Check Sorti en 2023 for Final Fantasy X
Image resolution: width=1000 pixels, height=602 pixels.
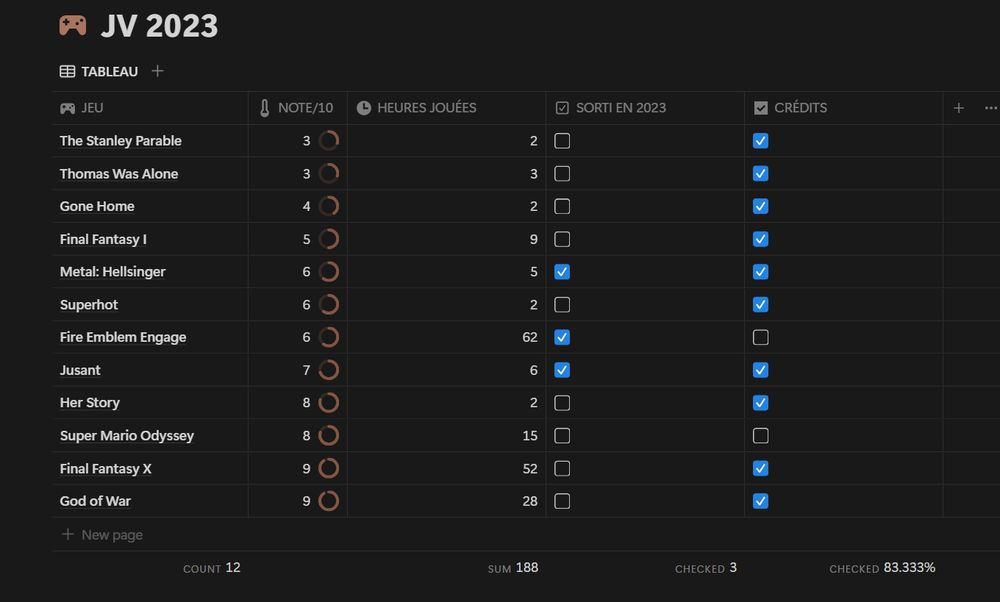tap(562, 468)
